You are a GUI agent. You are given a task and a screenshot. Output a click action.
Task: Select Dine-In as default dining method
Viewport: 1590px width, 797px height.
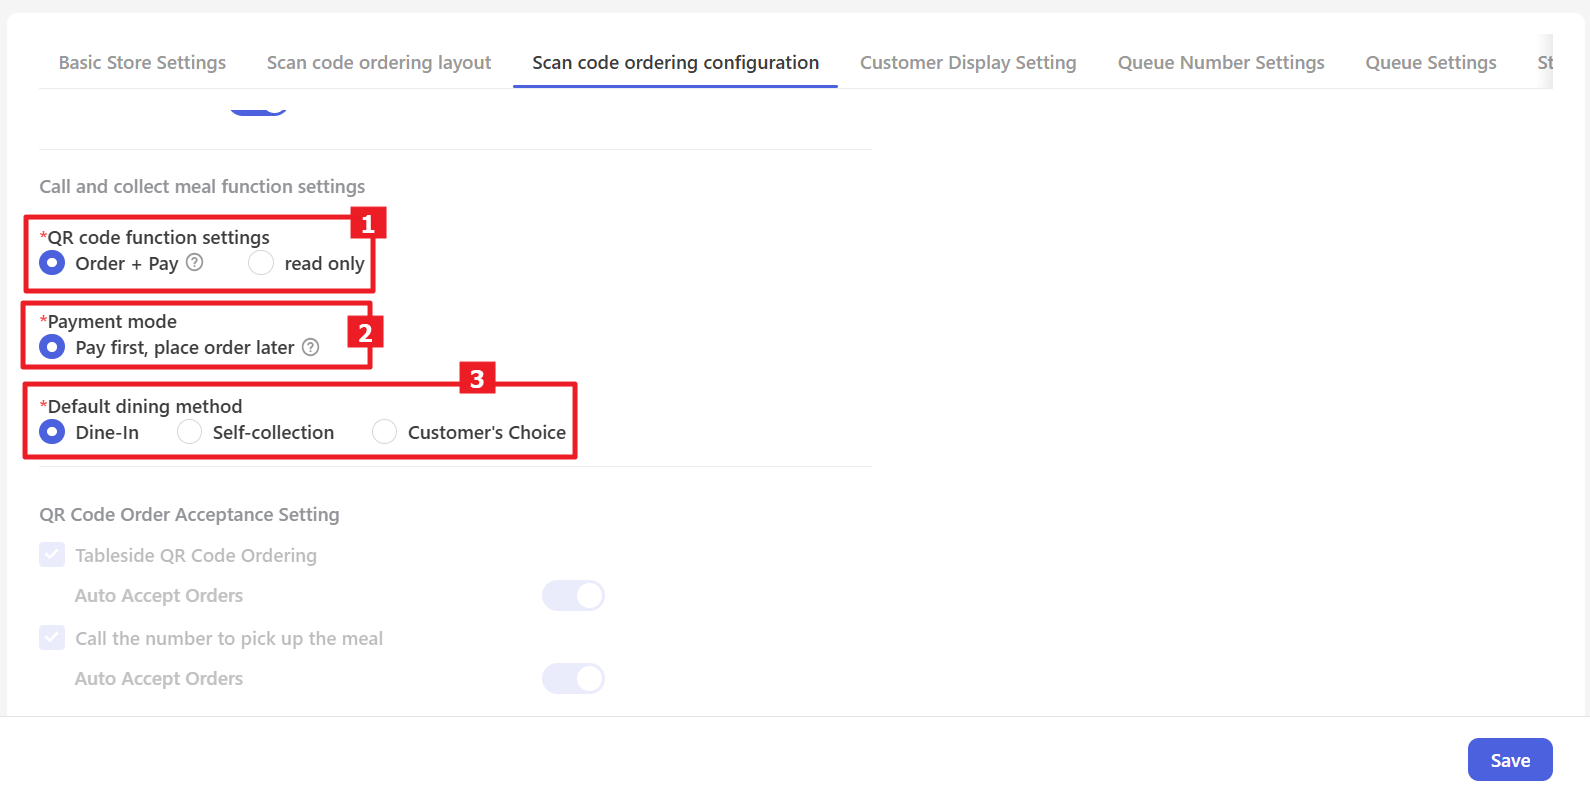point(52,432)
